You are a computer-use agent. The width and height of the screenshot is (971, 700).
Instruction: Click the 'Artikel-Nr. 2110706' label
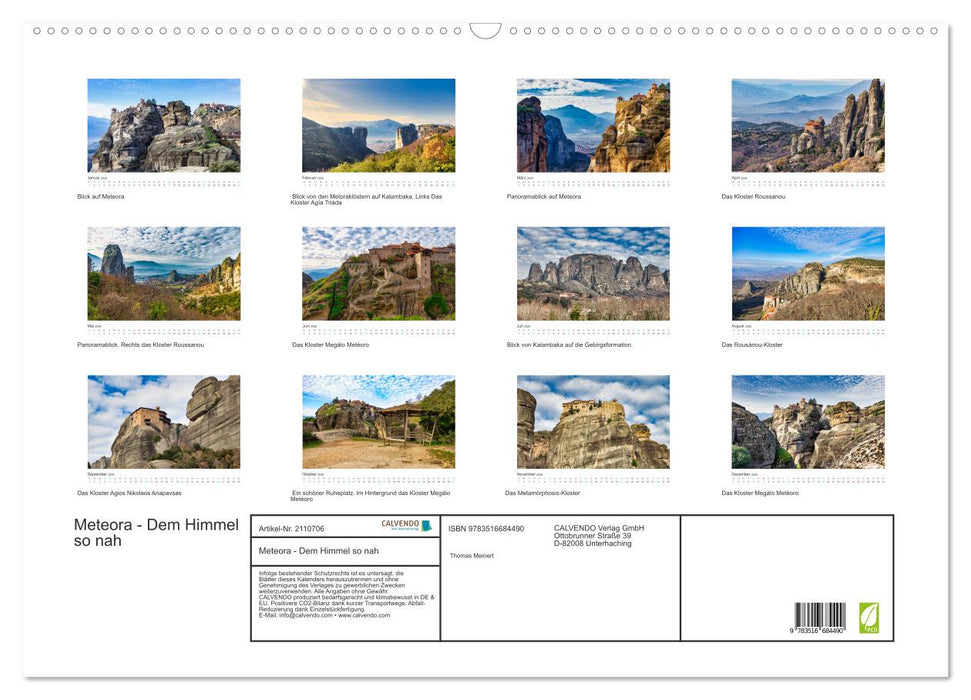291,528
